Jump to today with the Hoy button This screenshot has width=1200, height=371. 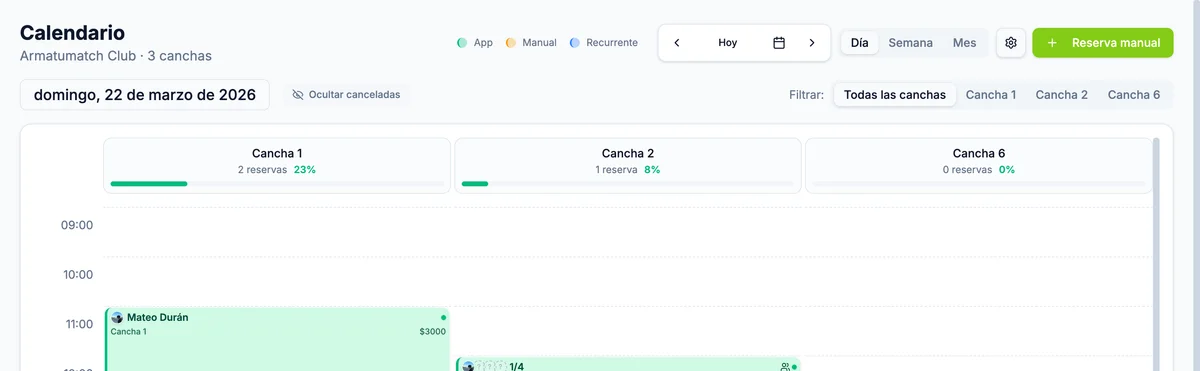pos(728,43)
